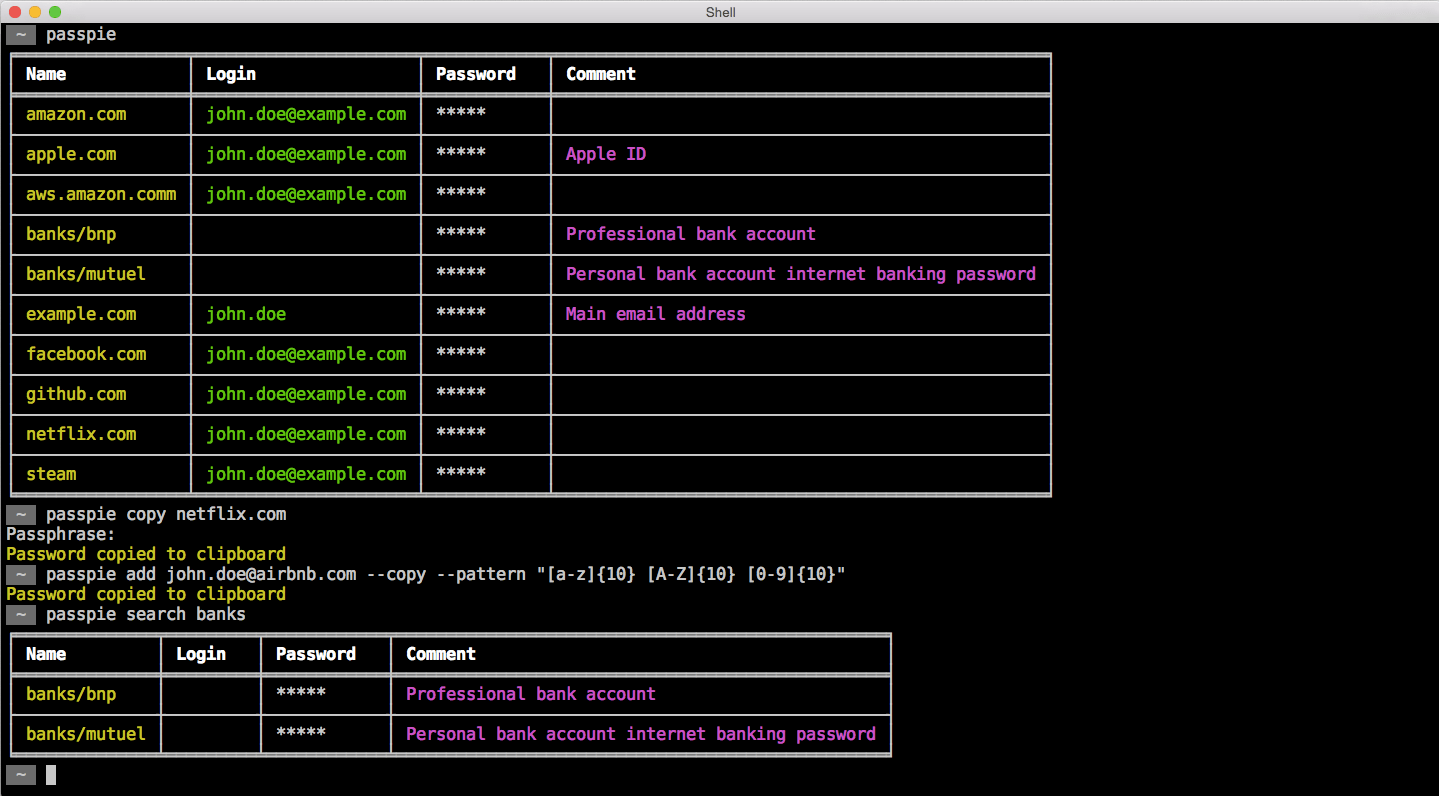Click Comment header of the full table
This screenshot has height=796, width=1439.
click(x=601, y=74)
